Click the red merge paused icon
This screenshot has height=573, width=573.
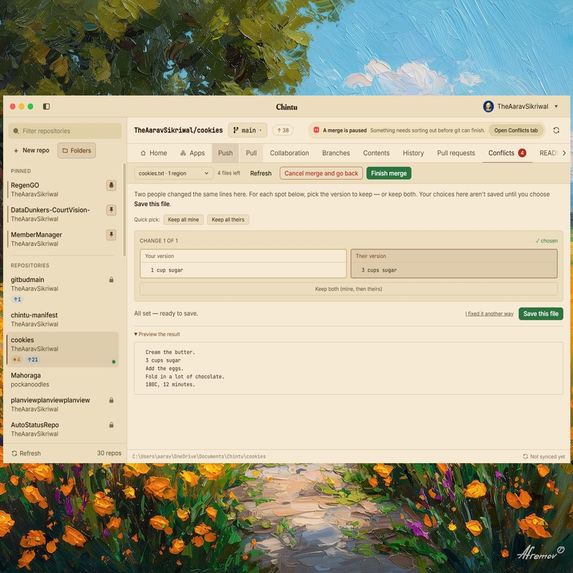(x=316, y=130)
